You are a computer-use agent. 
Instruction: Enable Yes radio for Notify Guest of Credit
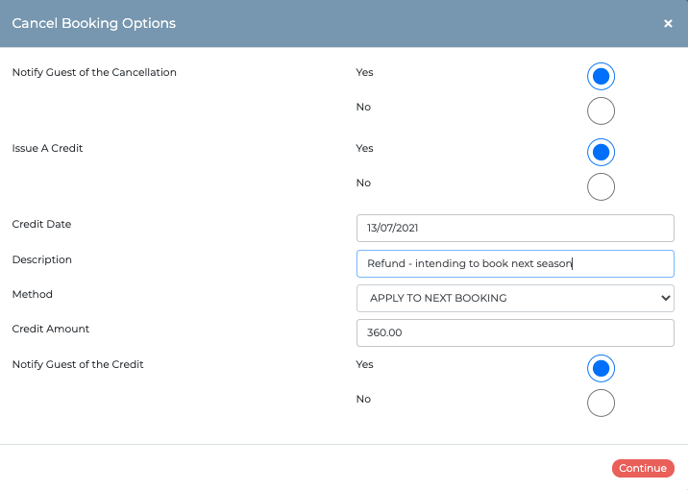[x=601, y=368]
